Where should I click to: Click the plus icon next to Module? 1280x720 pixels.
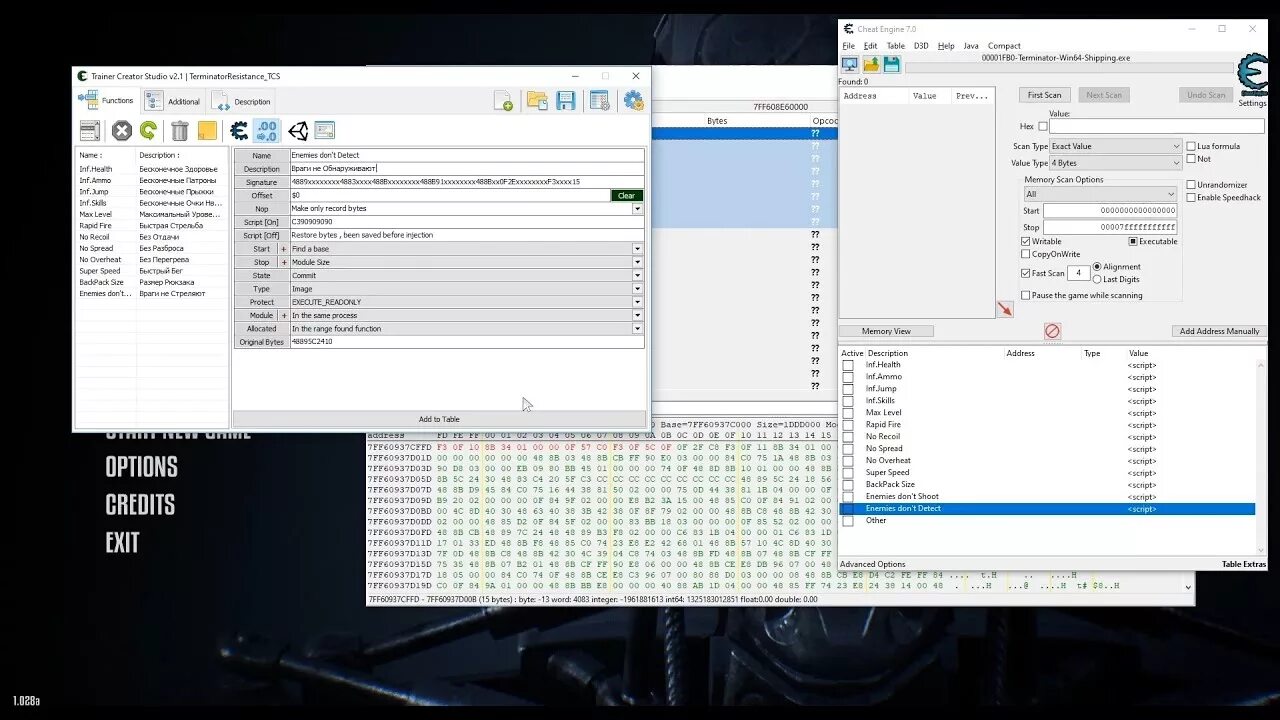283,315
